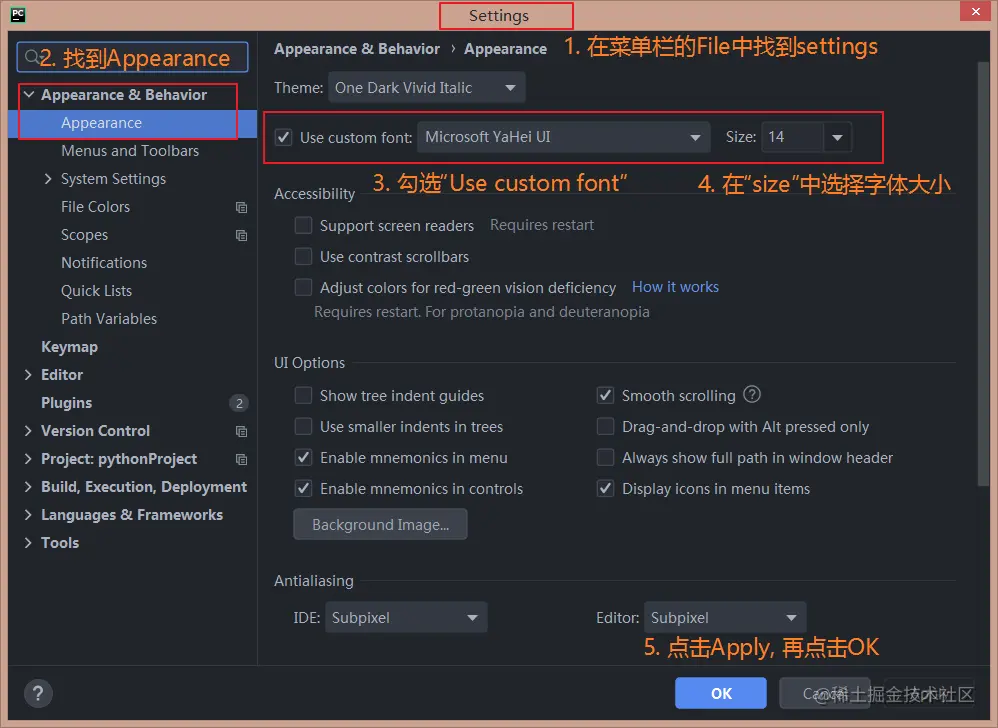
Task: Click the OK button
Action: [x=720, y=693]
